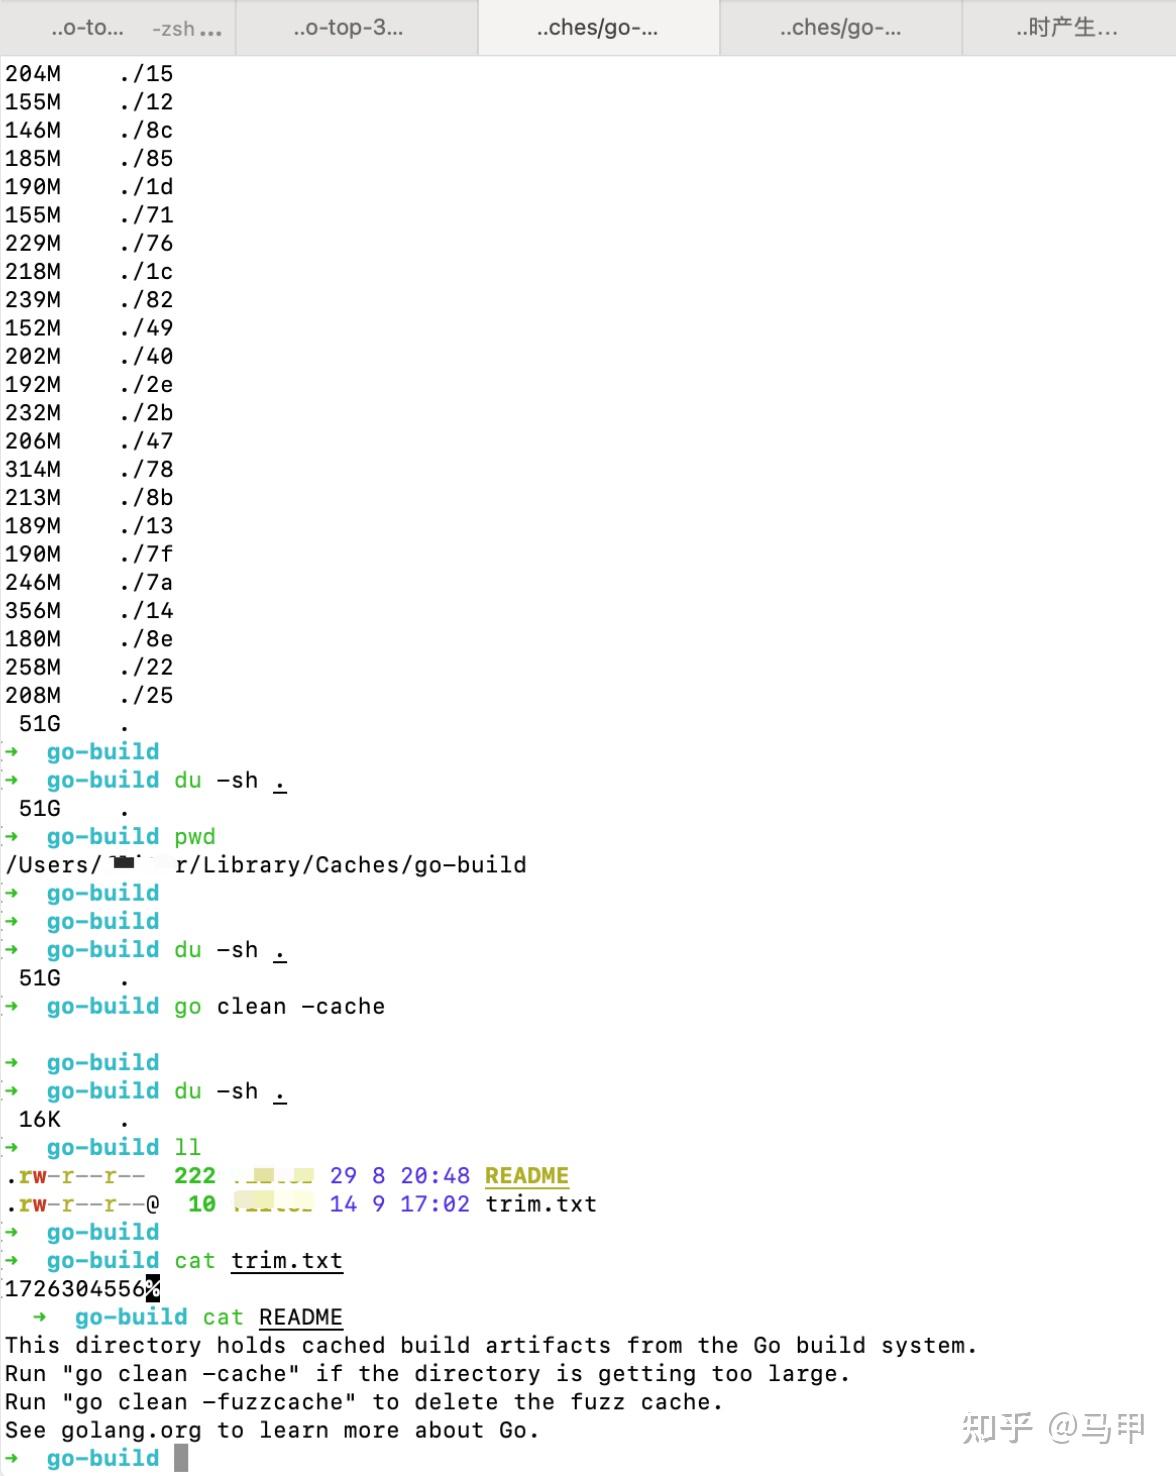Open the '..o-top-3...' terminal tab
Screen dimensions: 1176x1476
[x=356, y=28]
